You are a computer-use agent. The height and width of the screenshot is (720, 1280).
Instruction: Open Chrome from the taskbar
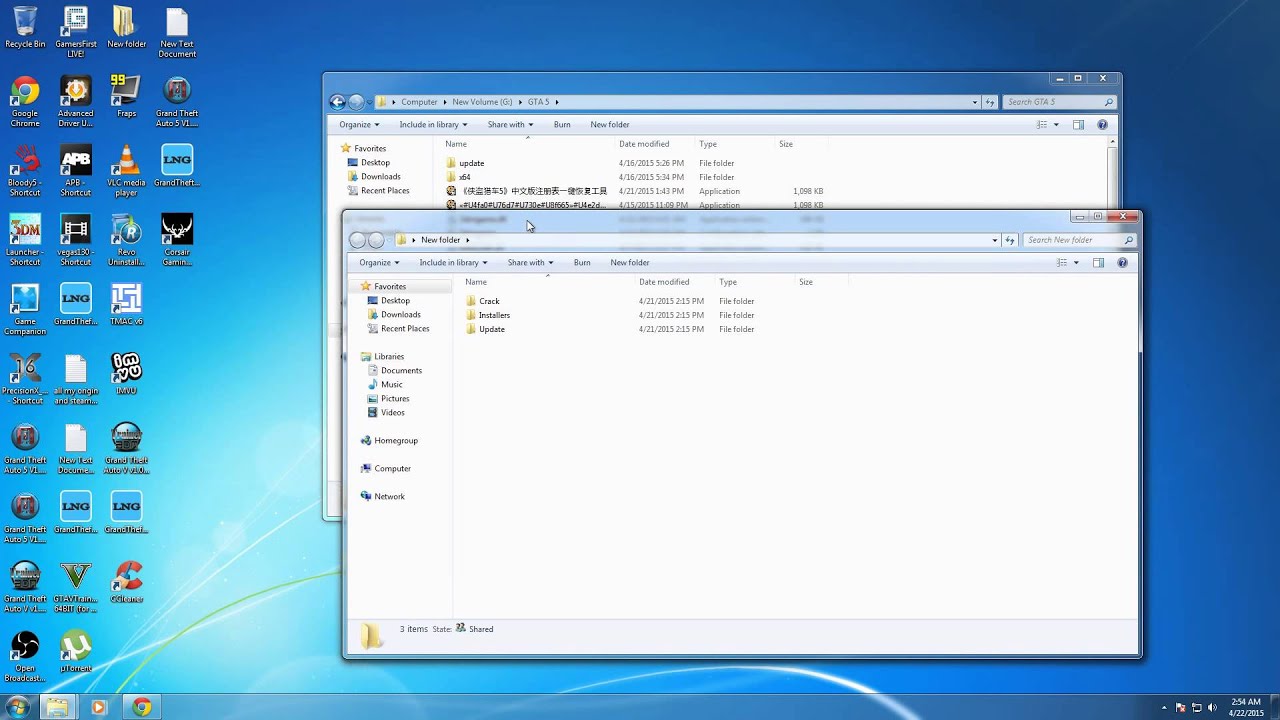tap(141, 707)
